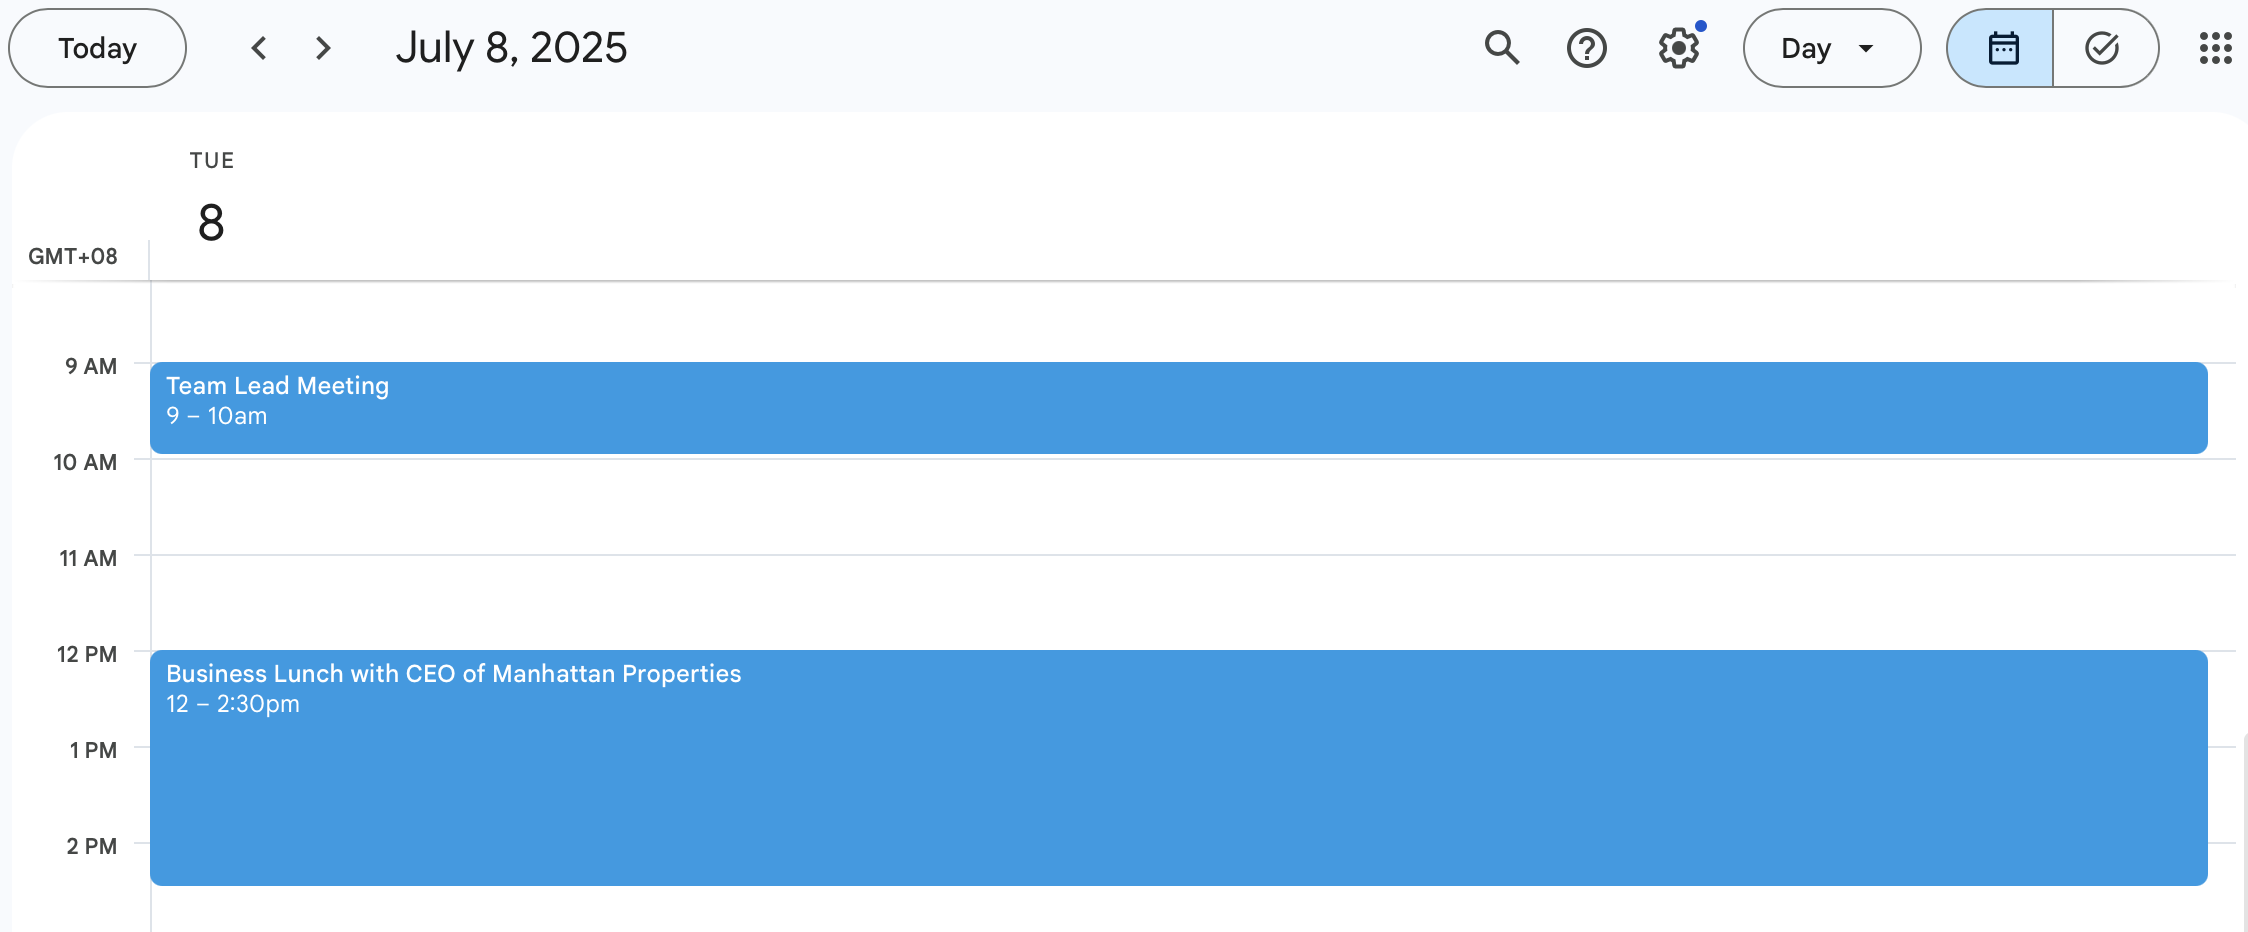
Task: Click the July 8, 2025 date title
Action: 511,48
